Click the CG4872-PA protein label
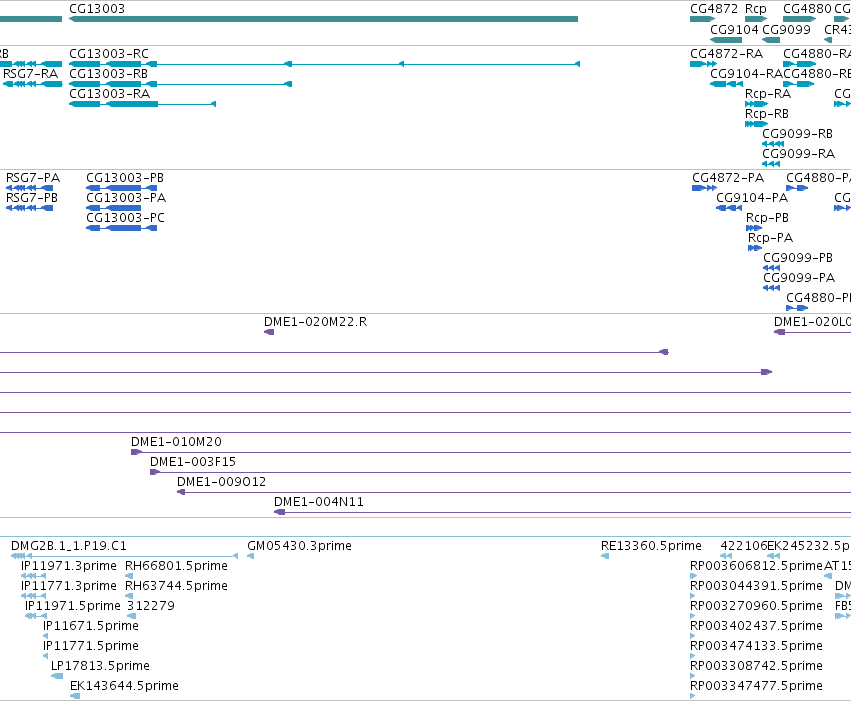851x701 pixels. tap(728, 178)
